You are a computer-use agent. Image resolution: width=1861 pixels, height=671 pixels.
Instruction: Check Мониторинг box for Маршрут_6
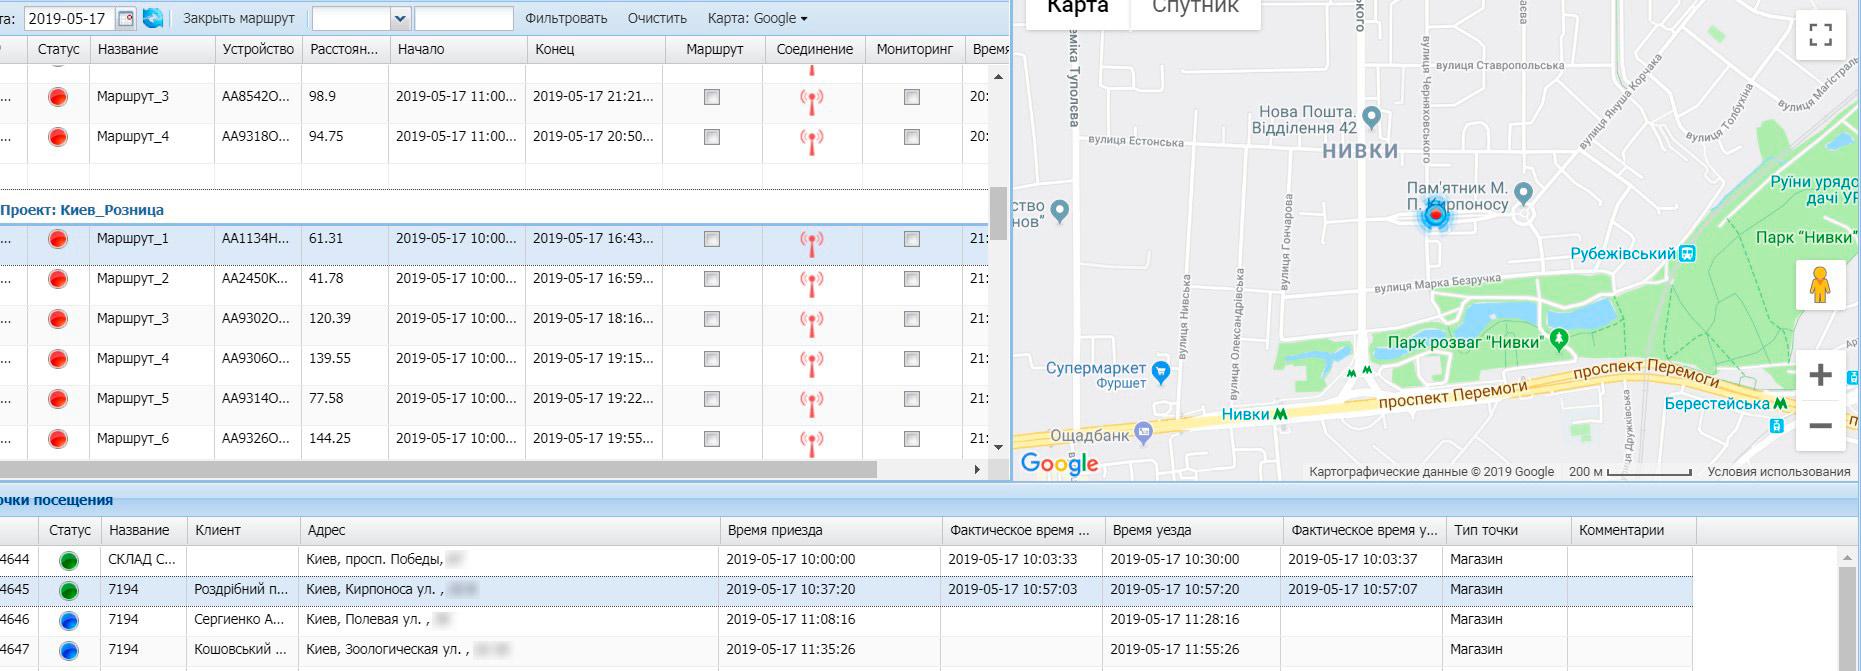911,439
